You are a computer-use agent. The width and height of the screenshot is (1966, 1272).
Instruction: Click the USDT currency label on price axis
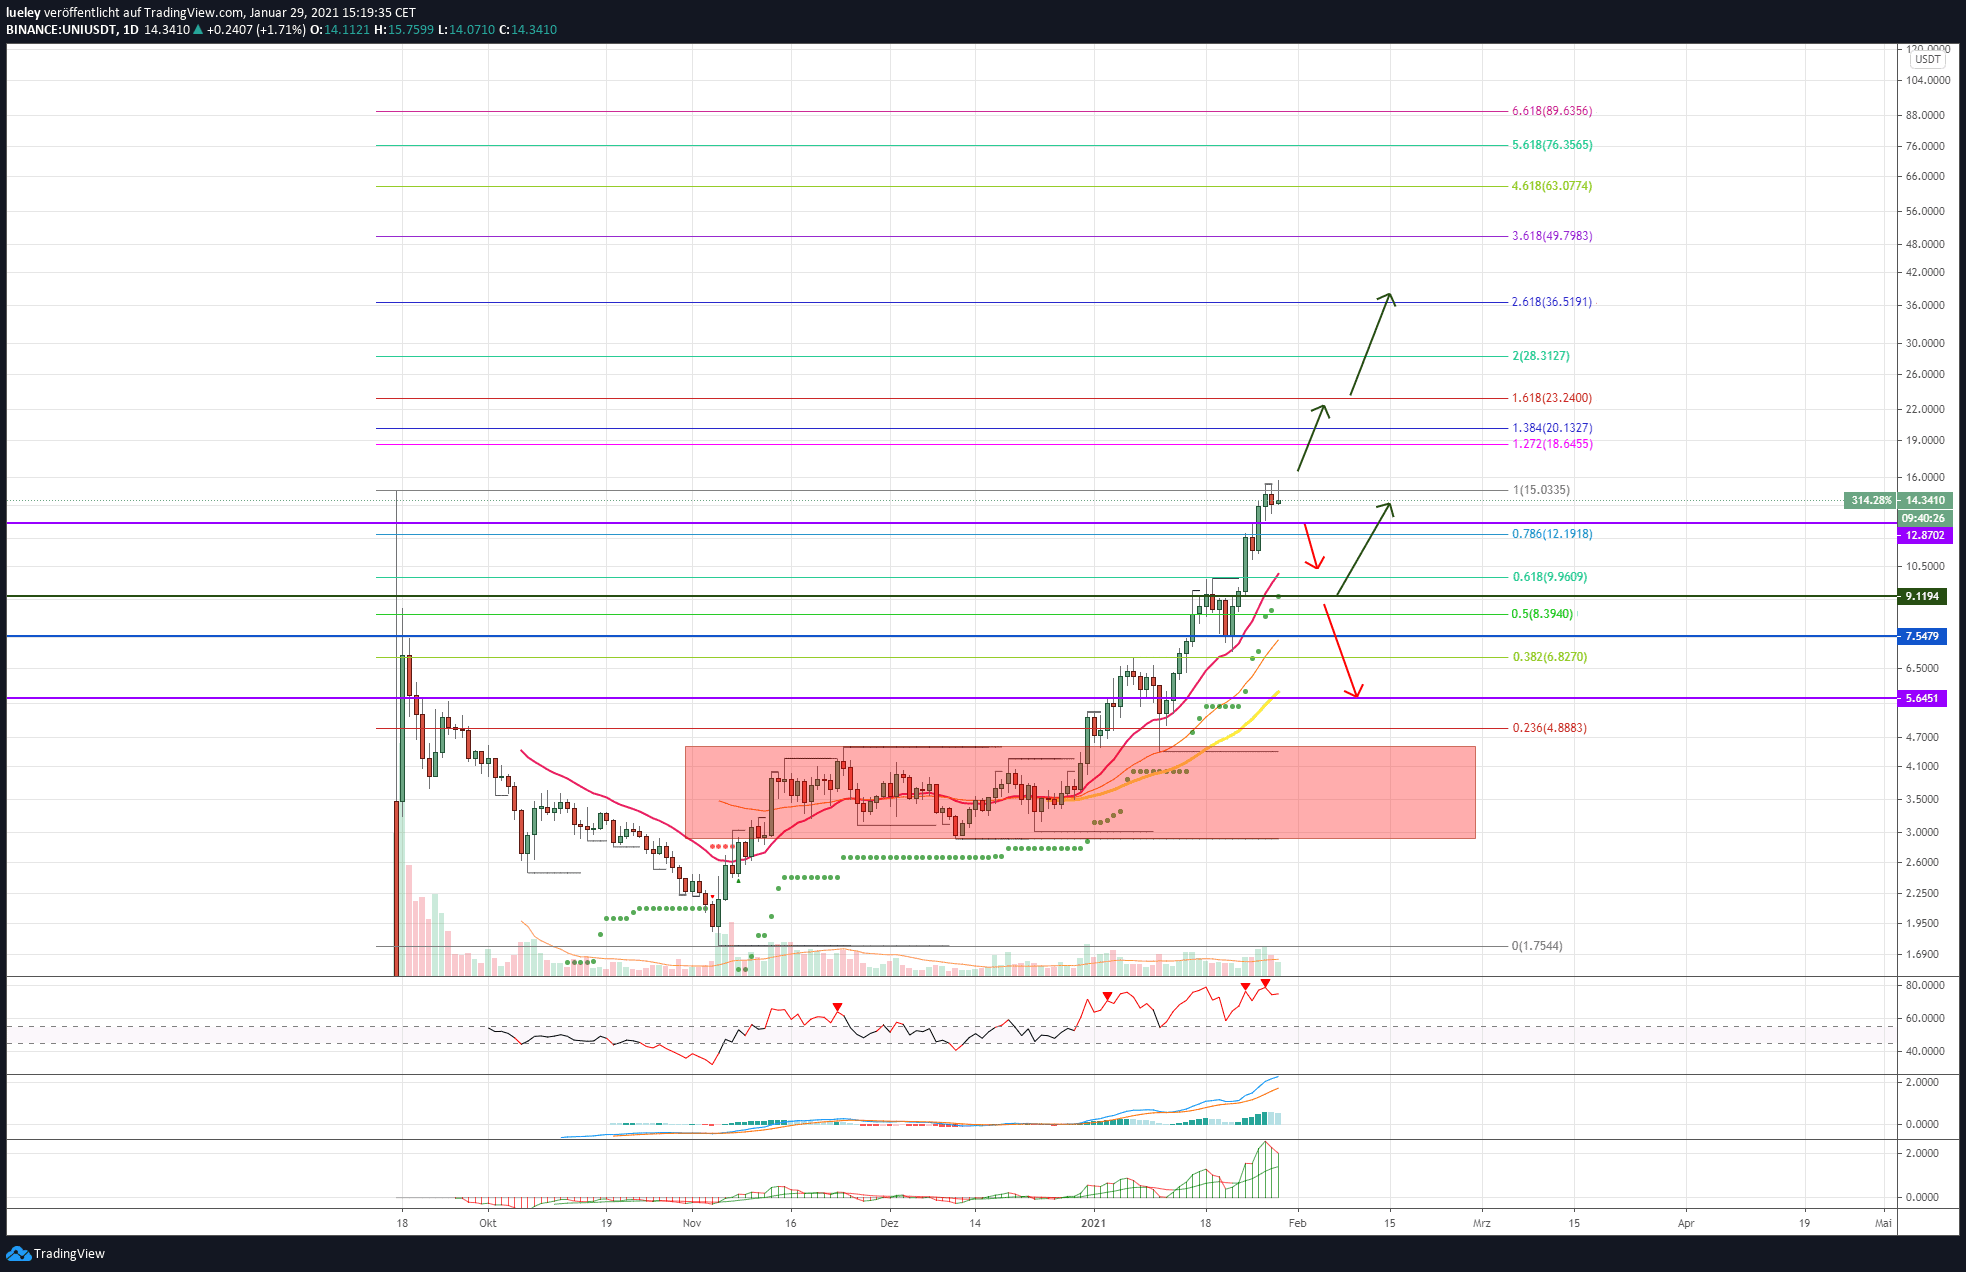click(x=1927, y=60)
